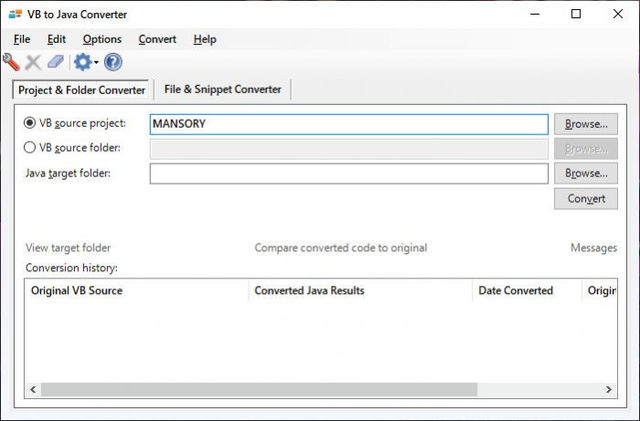This screenshot has height=421, width=640.
Task: Switch to File & Snippet Converter tab
Action: [x=222, y=89]
